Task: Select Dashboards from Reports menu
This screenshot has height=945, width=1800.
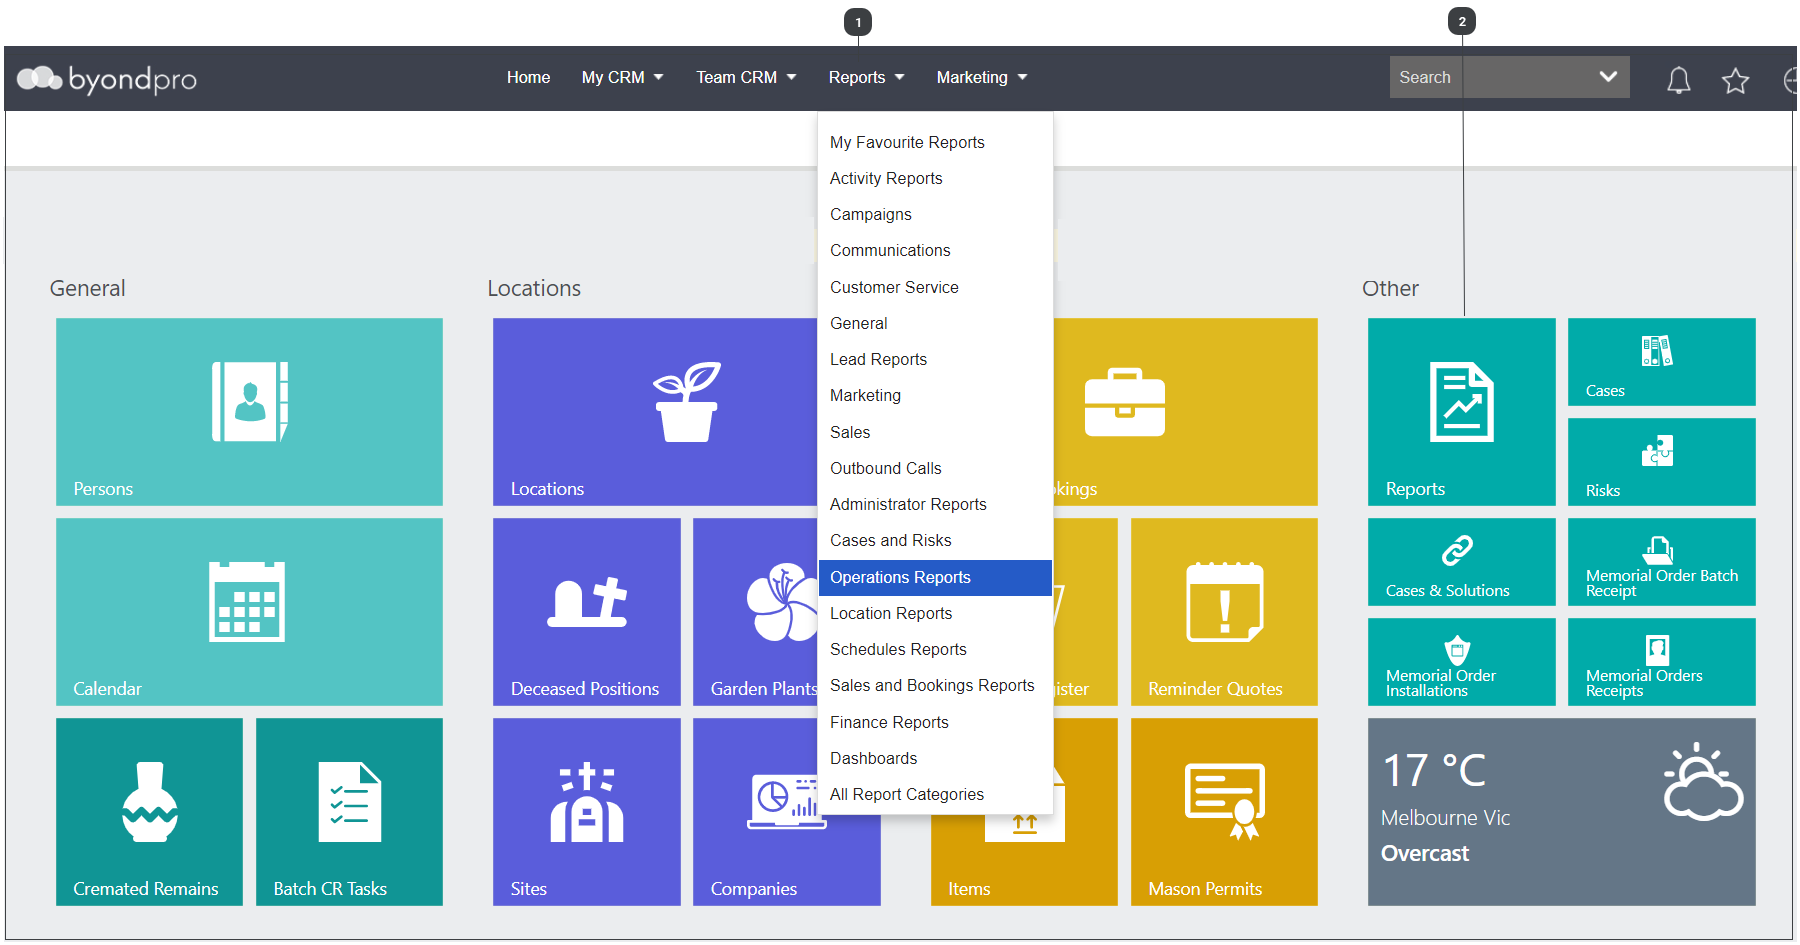Action: tap(935, 758)
